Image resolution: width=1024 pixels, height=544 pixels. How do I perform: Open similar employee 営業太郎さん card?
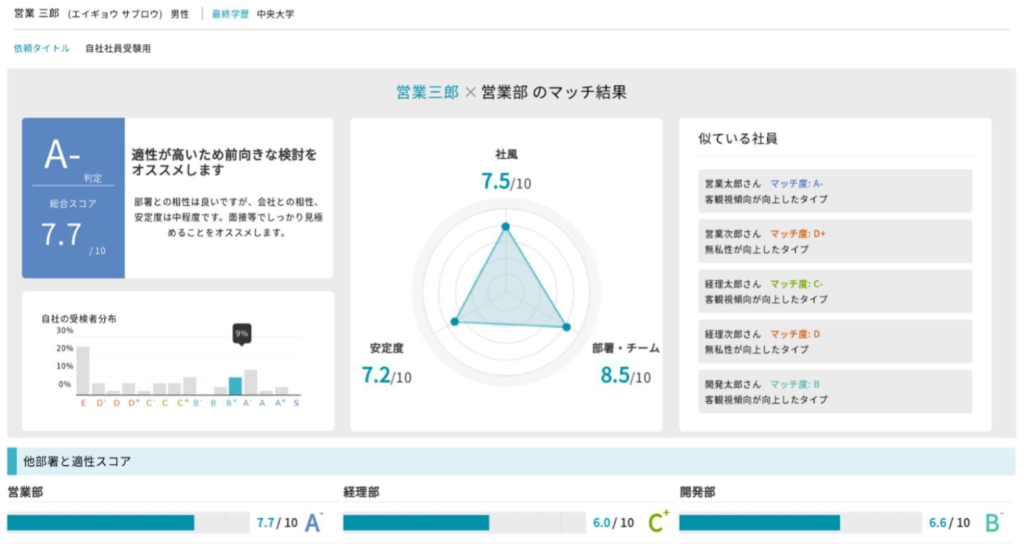(835, 191)
